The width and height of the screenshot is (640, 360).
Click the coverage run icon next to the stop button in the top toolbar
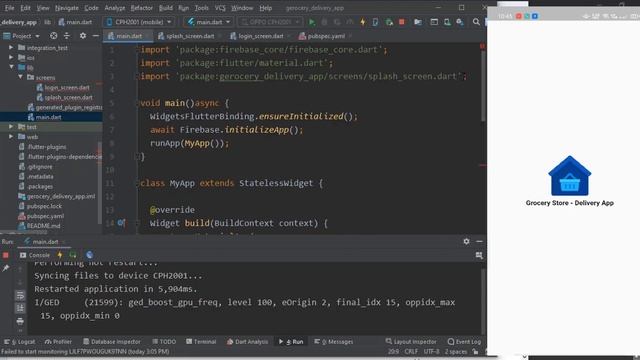[389, 22]
